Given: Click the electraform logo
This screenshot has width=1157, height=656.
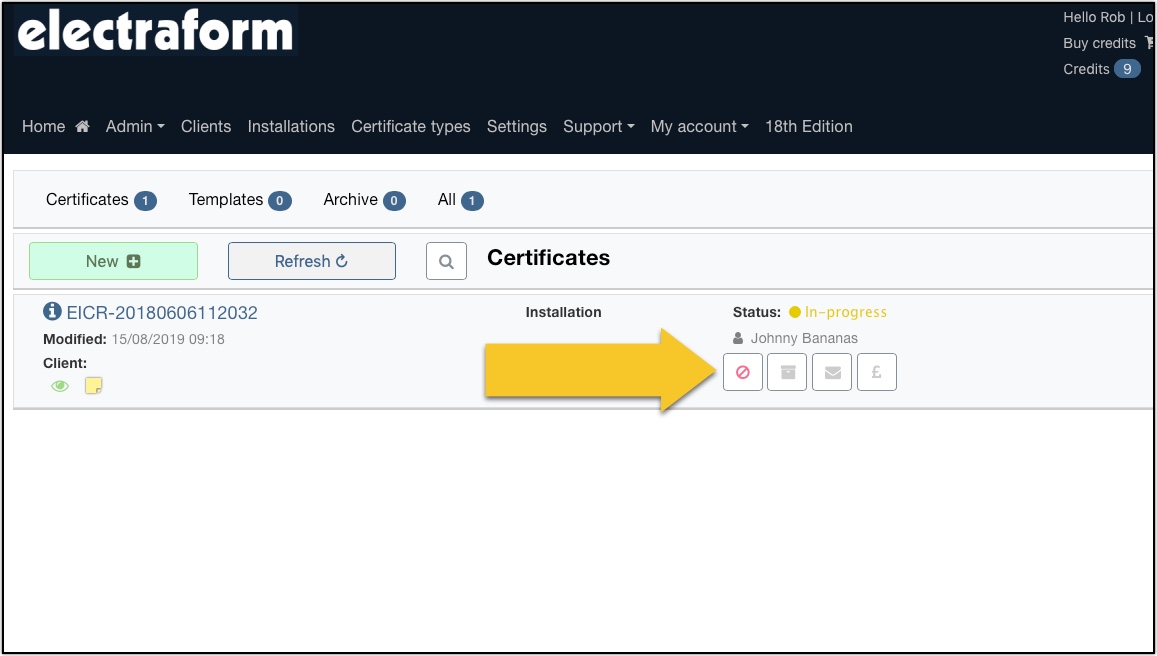Looking at the screenshot, I should click(156, 31).
